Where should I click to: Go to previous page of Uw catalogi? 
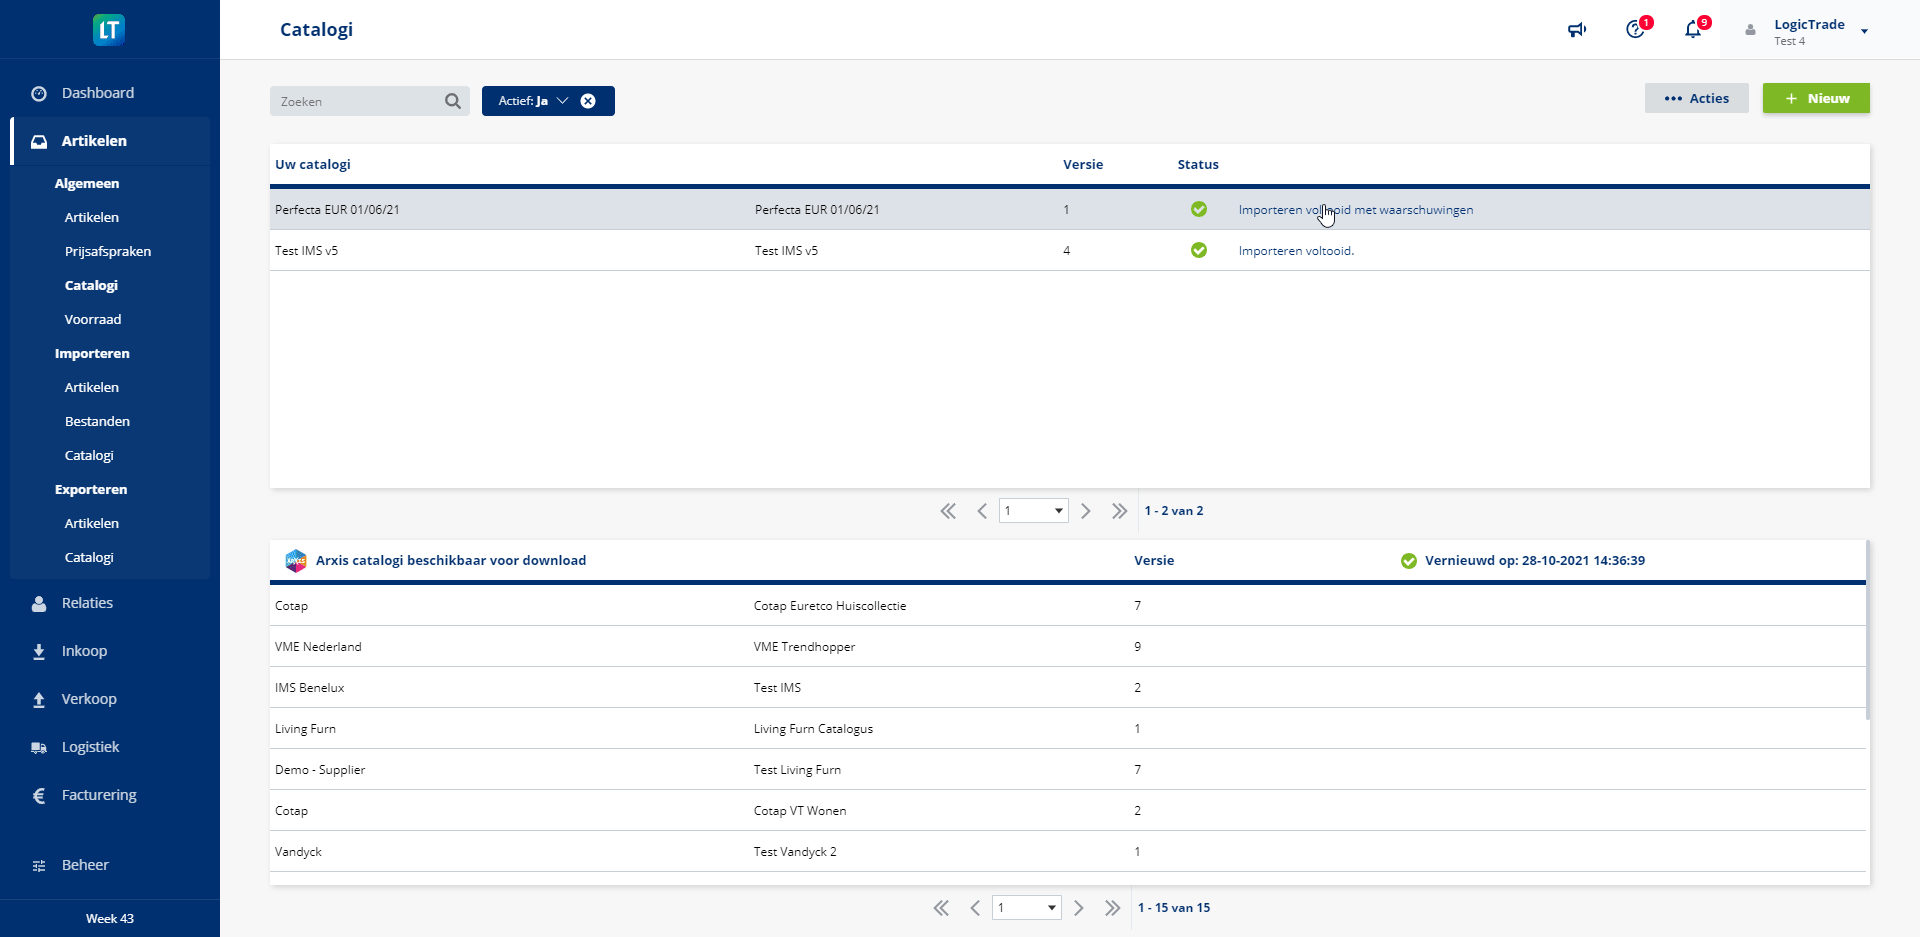tap(982, 511)
